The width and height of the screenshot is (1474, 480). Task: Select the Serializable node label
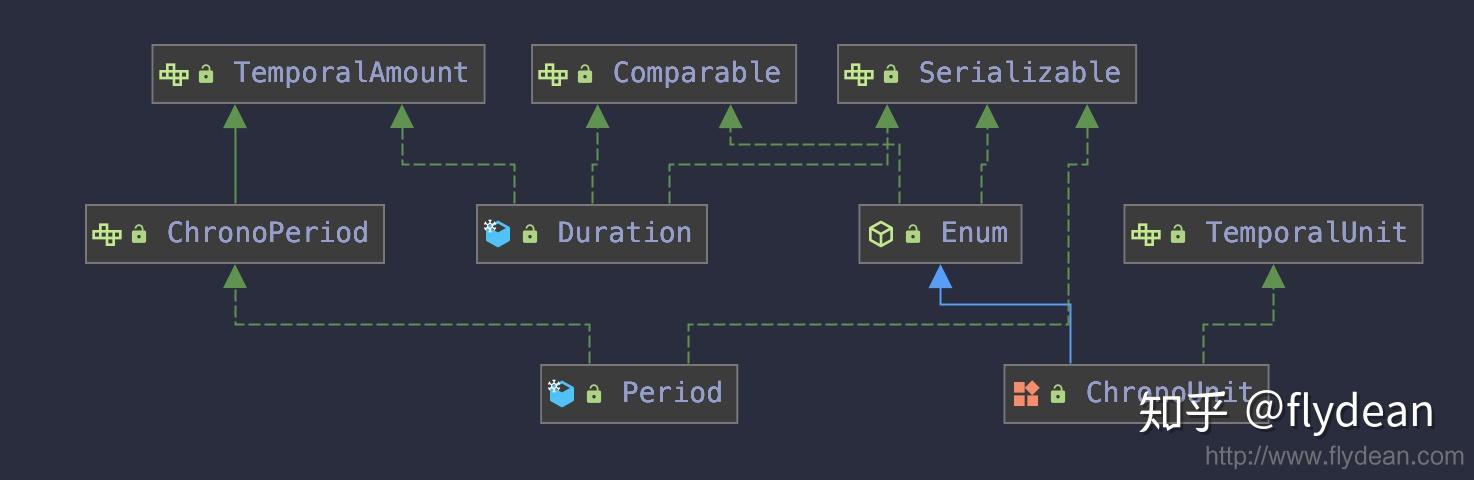pos(1020,73)
